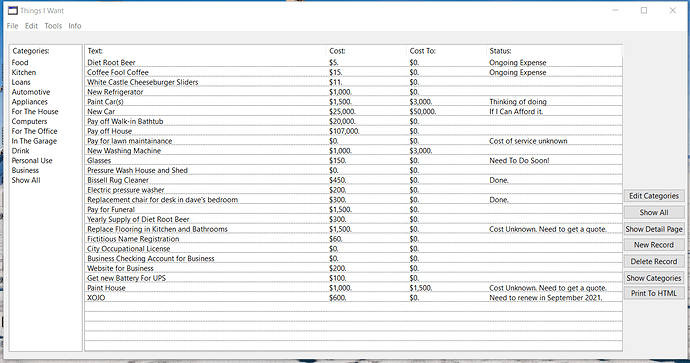The image size is (690, 363).
Task: Select White Castle Cheeseburger Sliders row
Action: click(x=353, y=82)
